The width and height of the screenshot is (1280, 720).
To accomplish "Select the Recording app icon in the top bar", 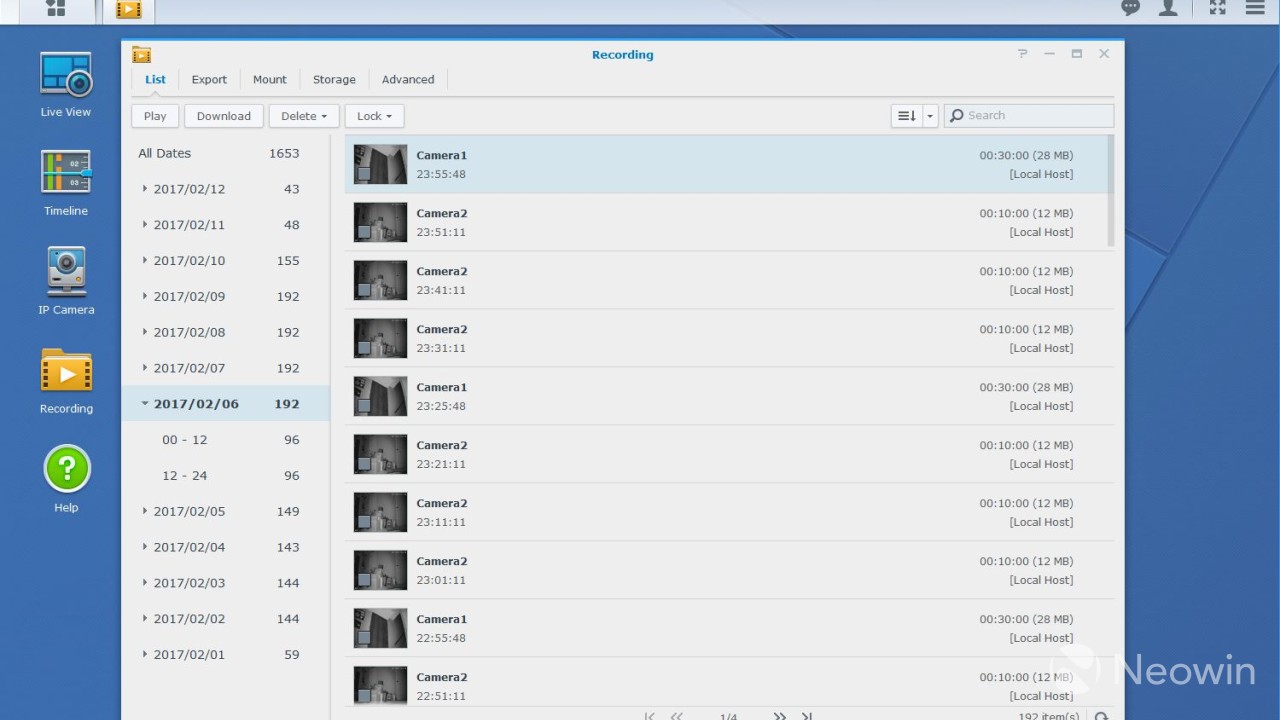I will tap(129, 10).
